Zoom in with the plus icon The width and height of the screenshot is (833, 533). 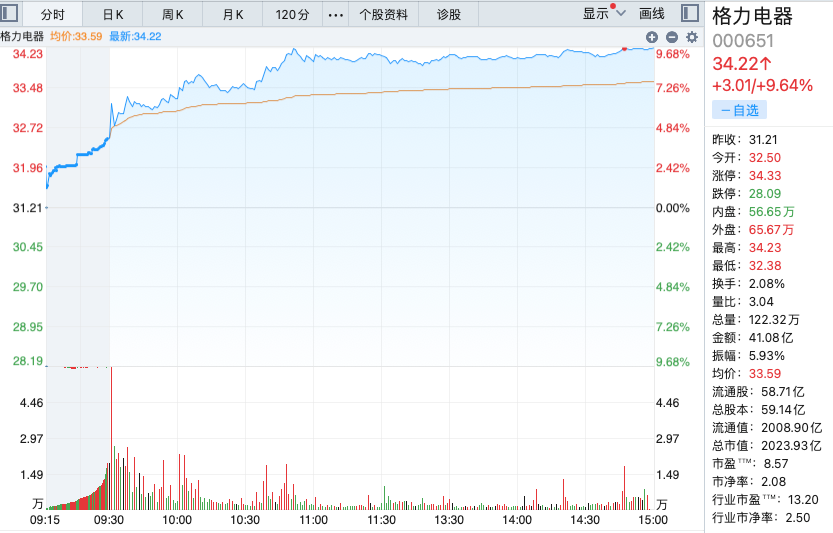click(652, 37)
